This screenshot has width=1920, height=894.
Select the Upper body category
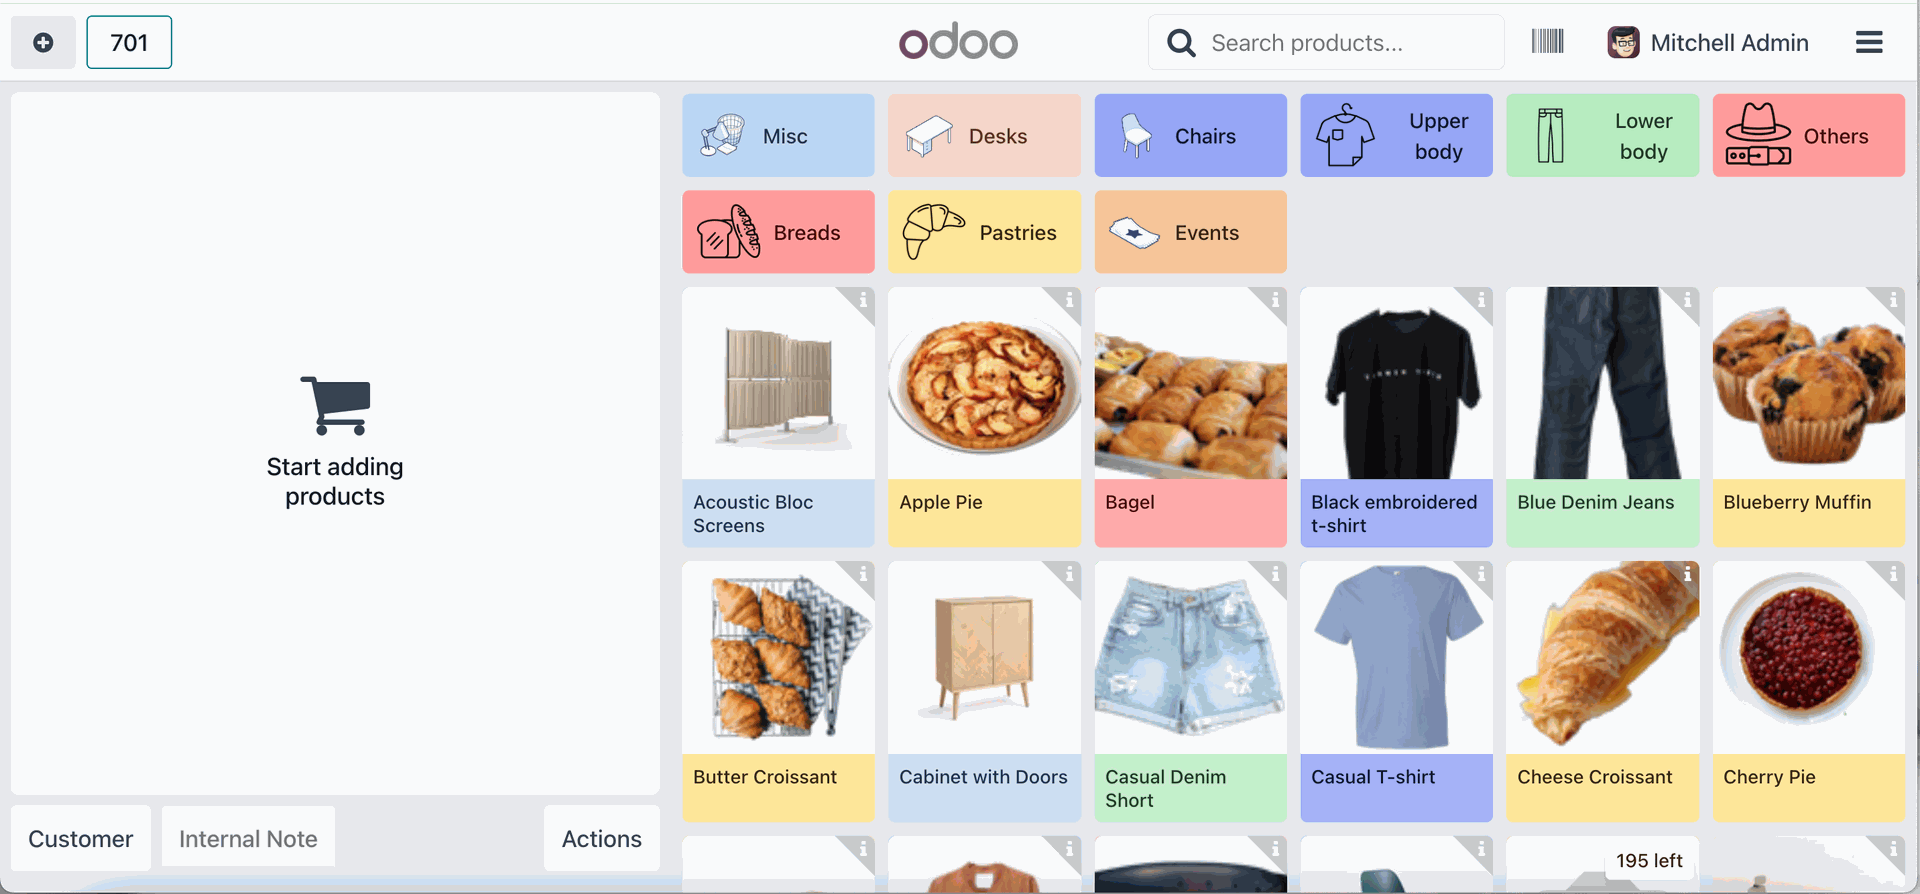[1396, 136]
